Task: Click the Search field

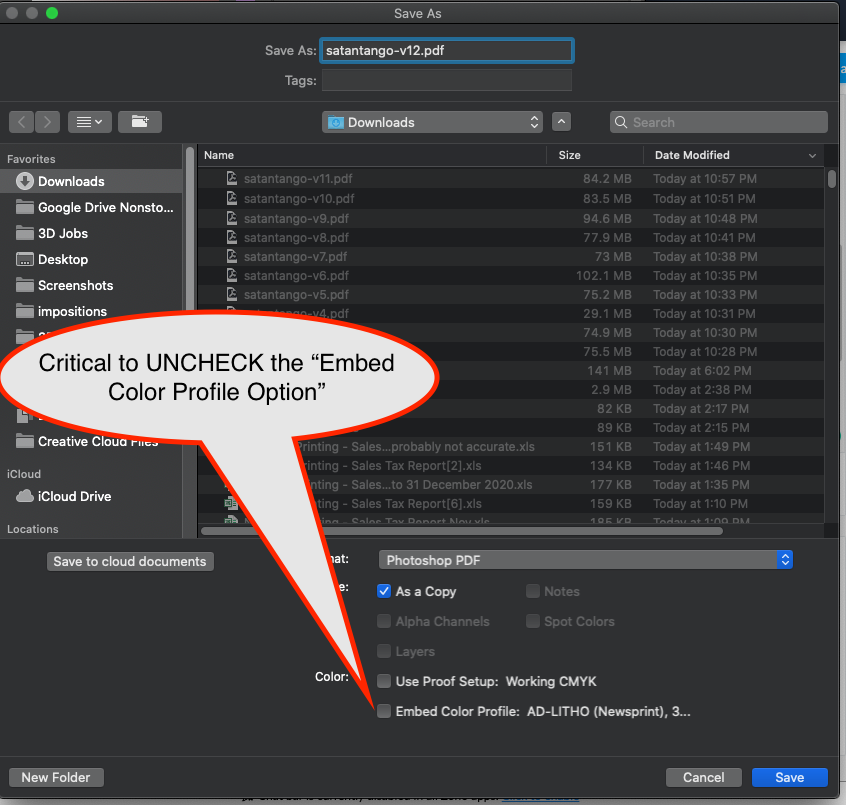Action: click(719, 122)
